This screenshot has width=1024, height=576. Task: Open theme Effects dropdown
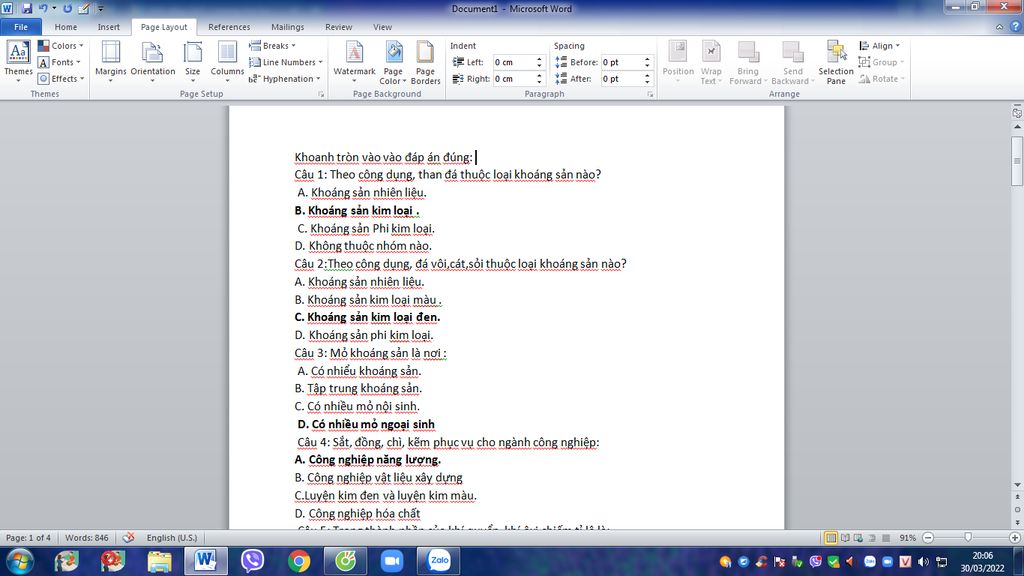(61, 78)
